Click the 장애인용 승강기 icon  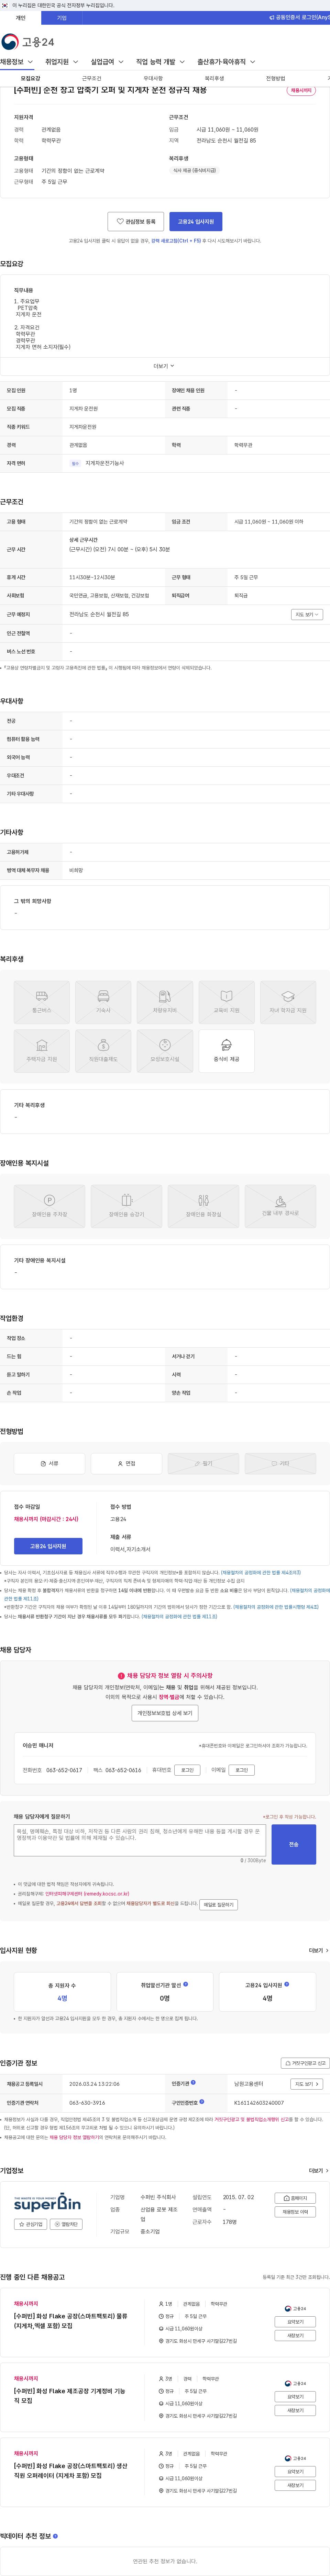(126, 1206)
